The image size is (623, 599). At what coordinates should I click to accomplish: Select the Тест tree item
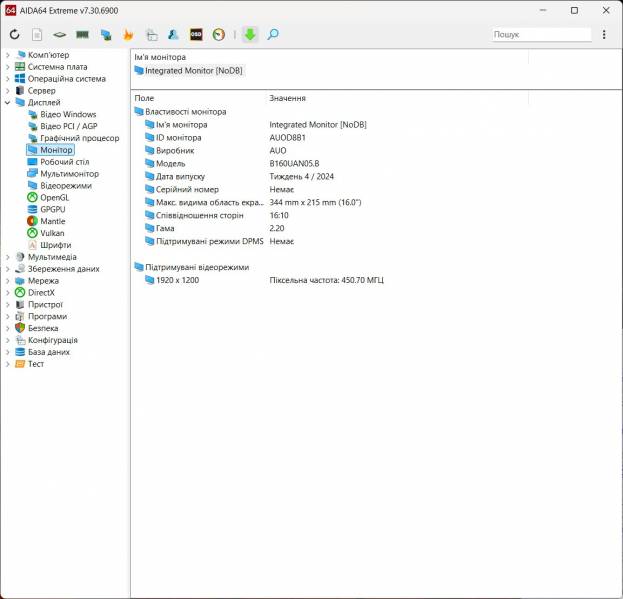(29, 364)
